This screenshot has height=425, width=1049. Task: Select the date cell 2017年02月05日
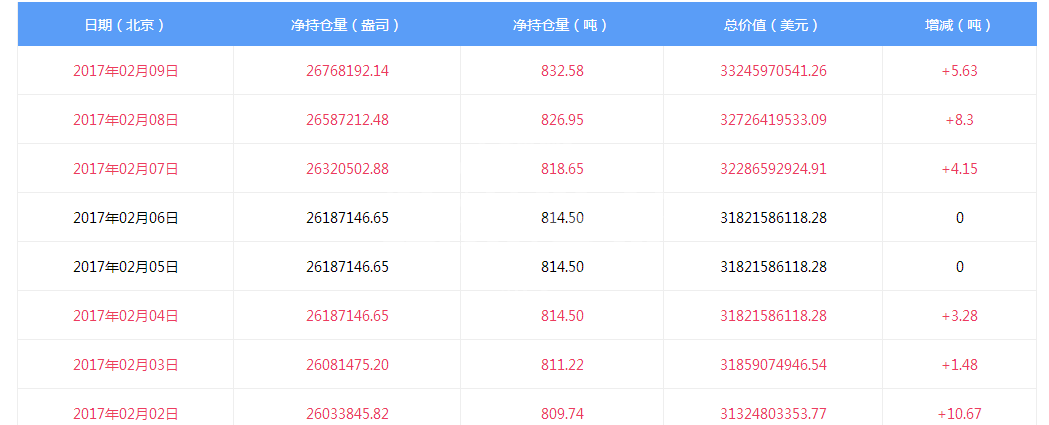pyautogui.click(x=125, y=266)
